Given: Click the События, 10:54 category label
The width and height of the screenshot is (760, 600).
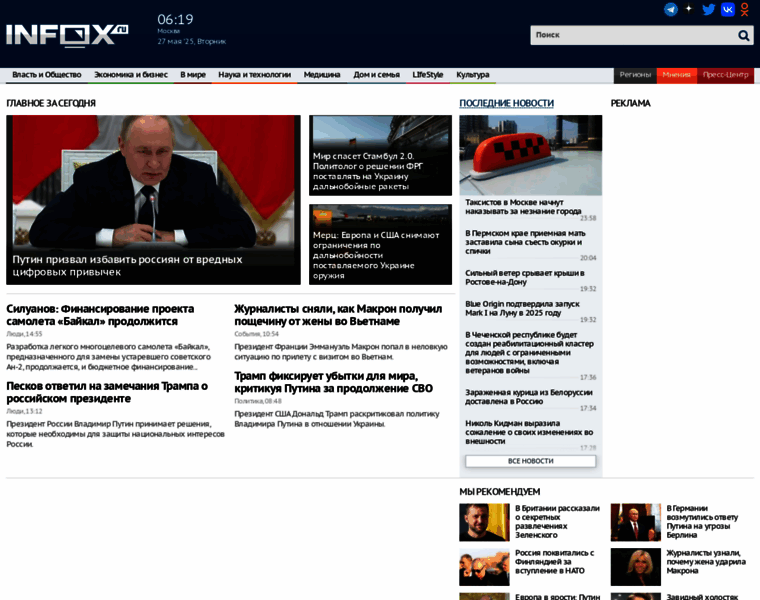Looking at the screenshot, I should 256,334.
